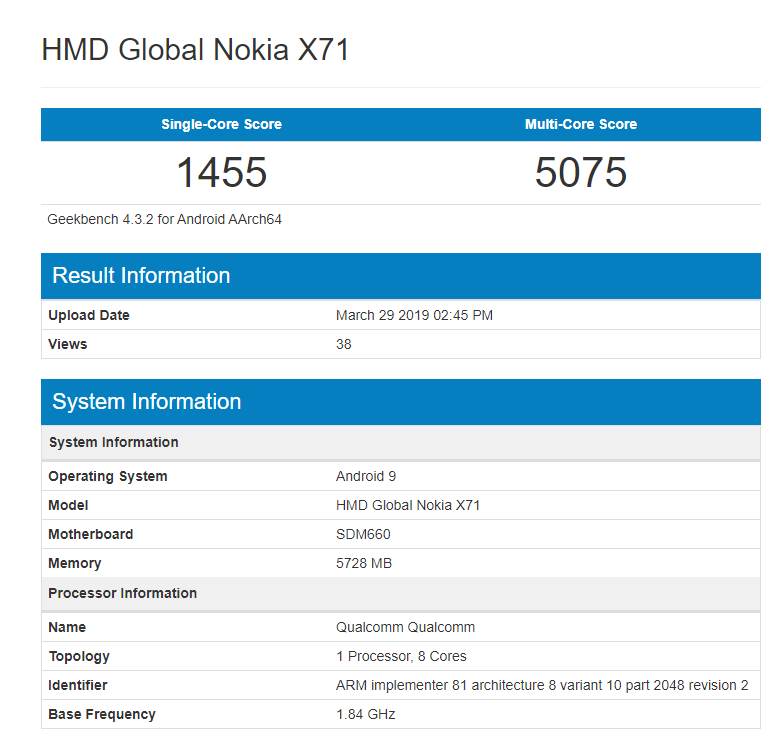Select the 'Android 9' value
The image size is (779, 741).
click(x=366, y=476)
